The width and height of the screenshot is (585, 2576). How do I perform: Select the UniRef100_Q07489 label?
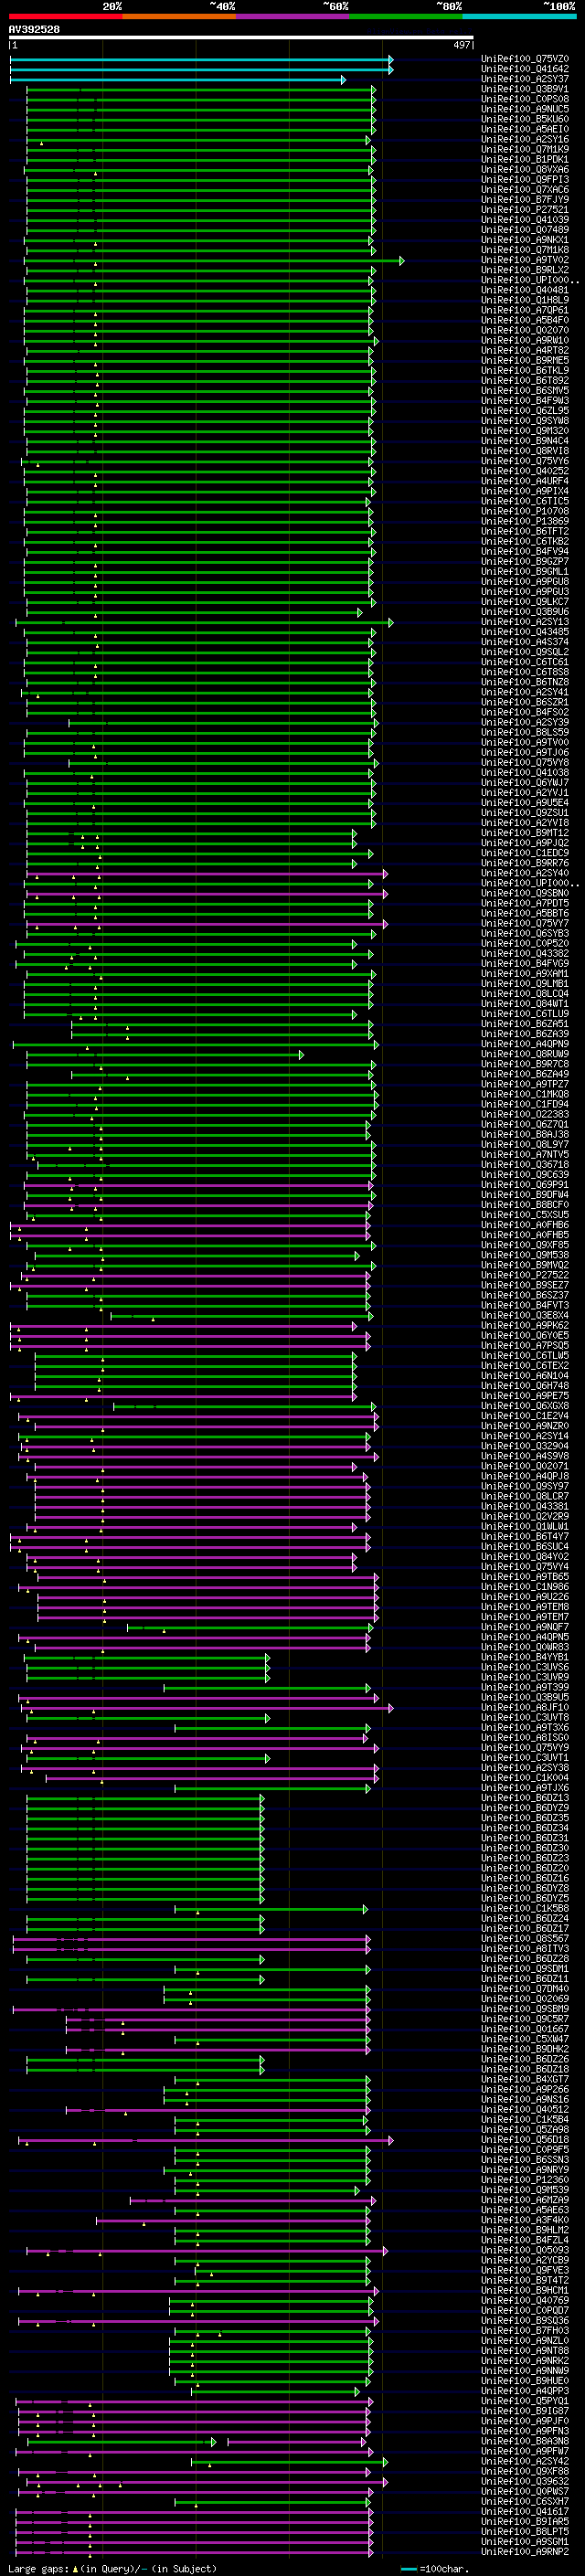point(525,230)
